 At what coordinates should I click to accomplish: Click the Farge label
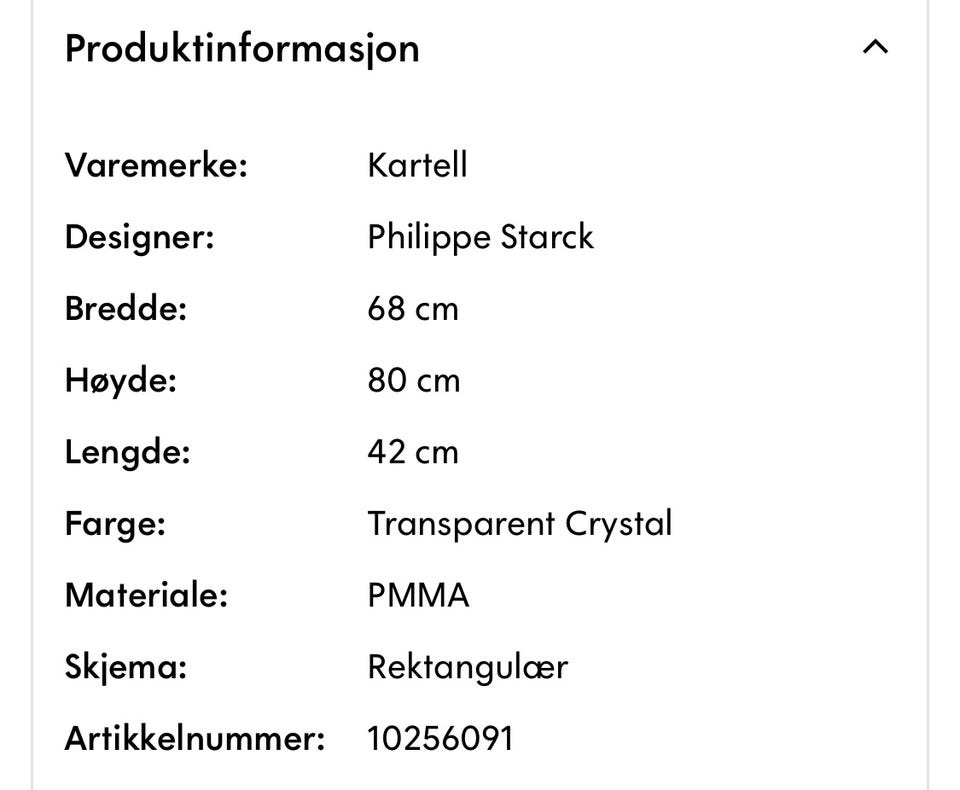pyautogui.click(x=115, y=525)
